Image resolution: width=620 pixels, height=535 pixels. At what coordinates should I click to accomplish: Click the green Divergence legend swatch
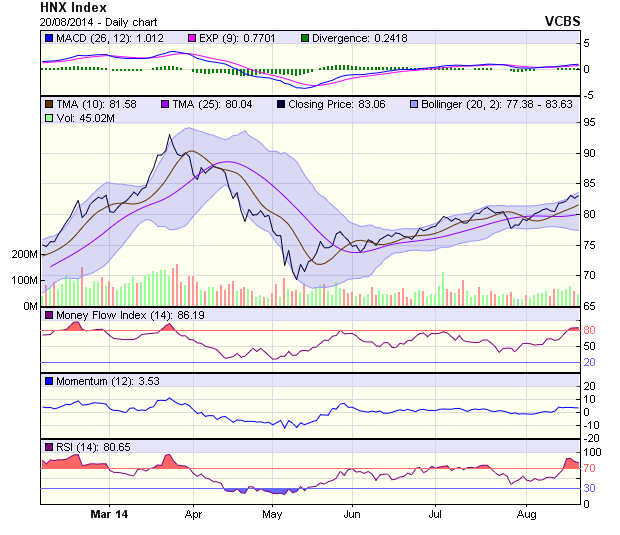[305, 38]
